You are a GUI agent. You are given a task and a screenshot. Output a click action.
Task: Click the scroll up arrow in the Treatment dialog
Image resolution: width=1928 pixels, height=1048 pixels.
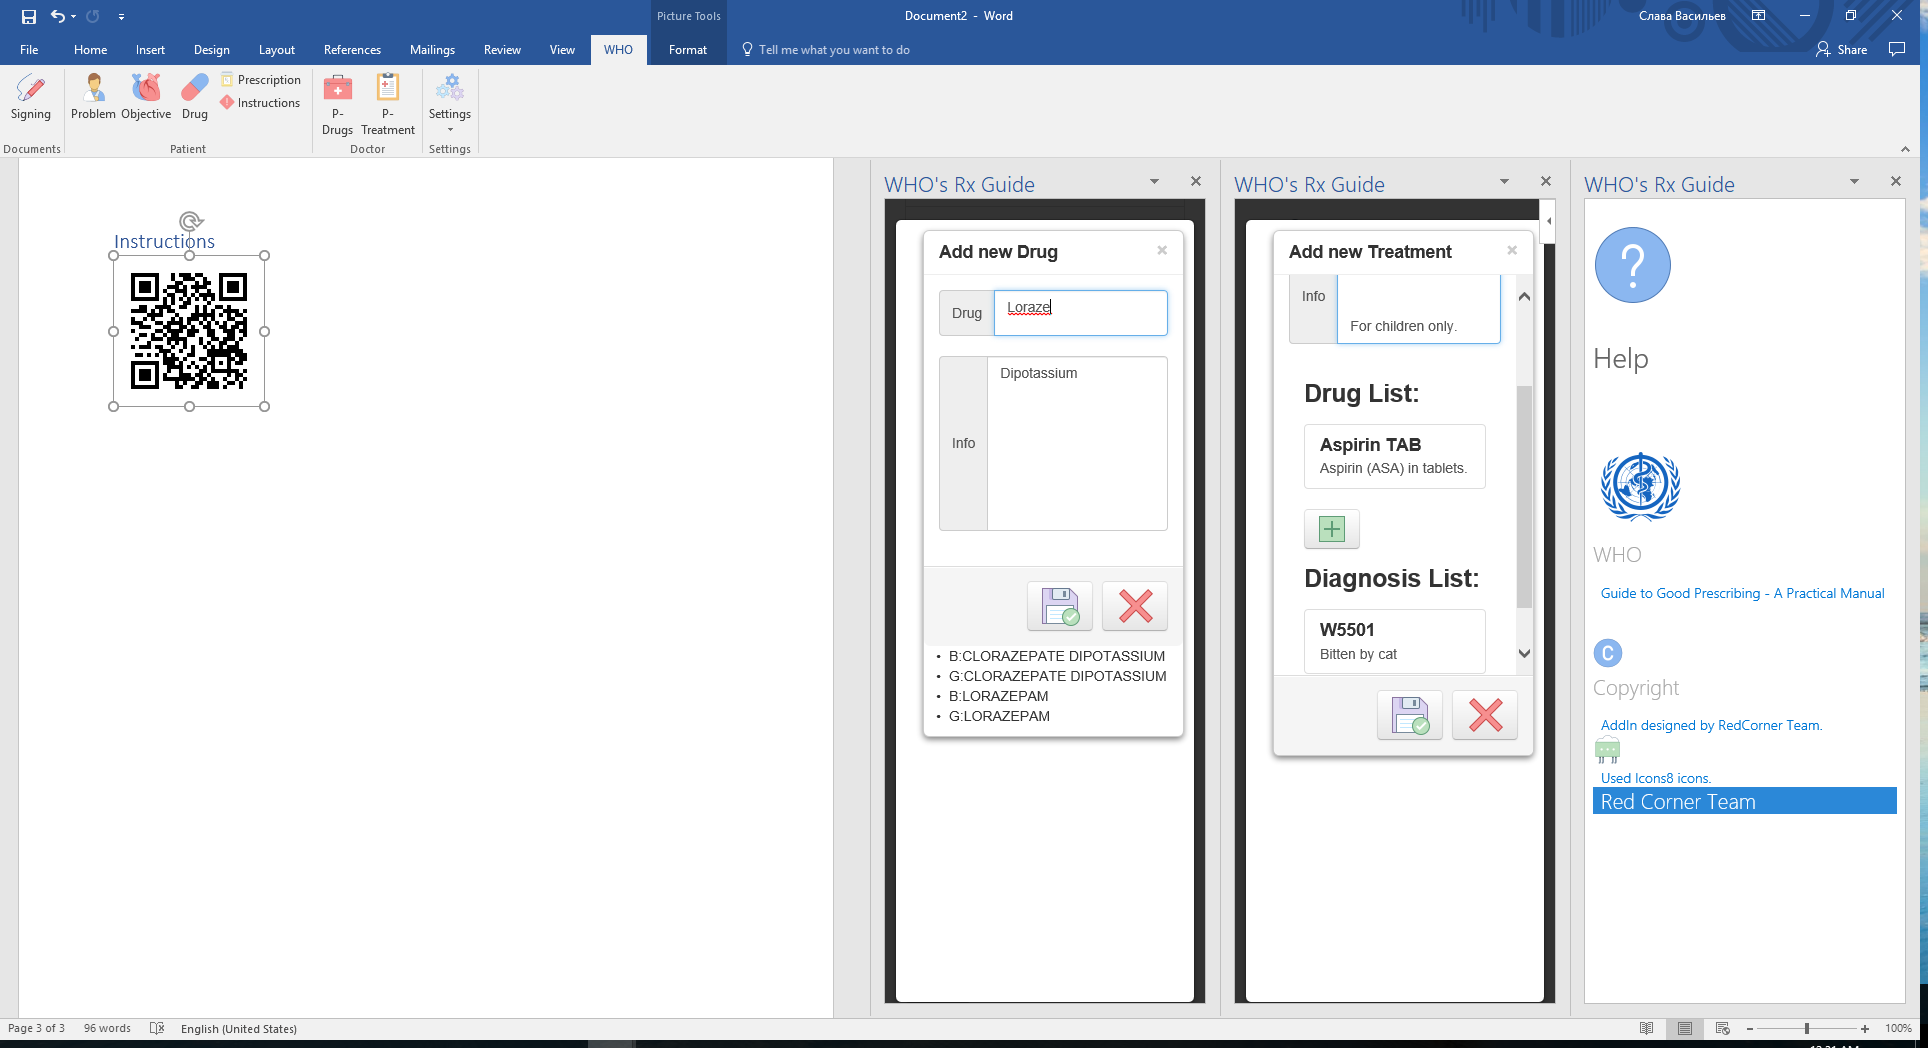pos(1524,296)
